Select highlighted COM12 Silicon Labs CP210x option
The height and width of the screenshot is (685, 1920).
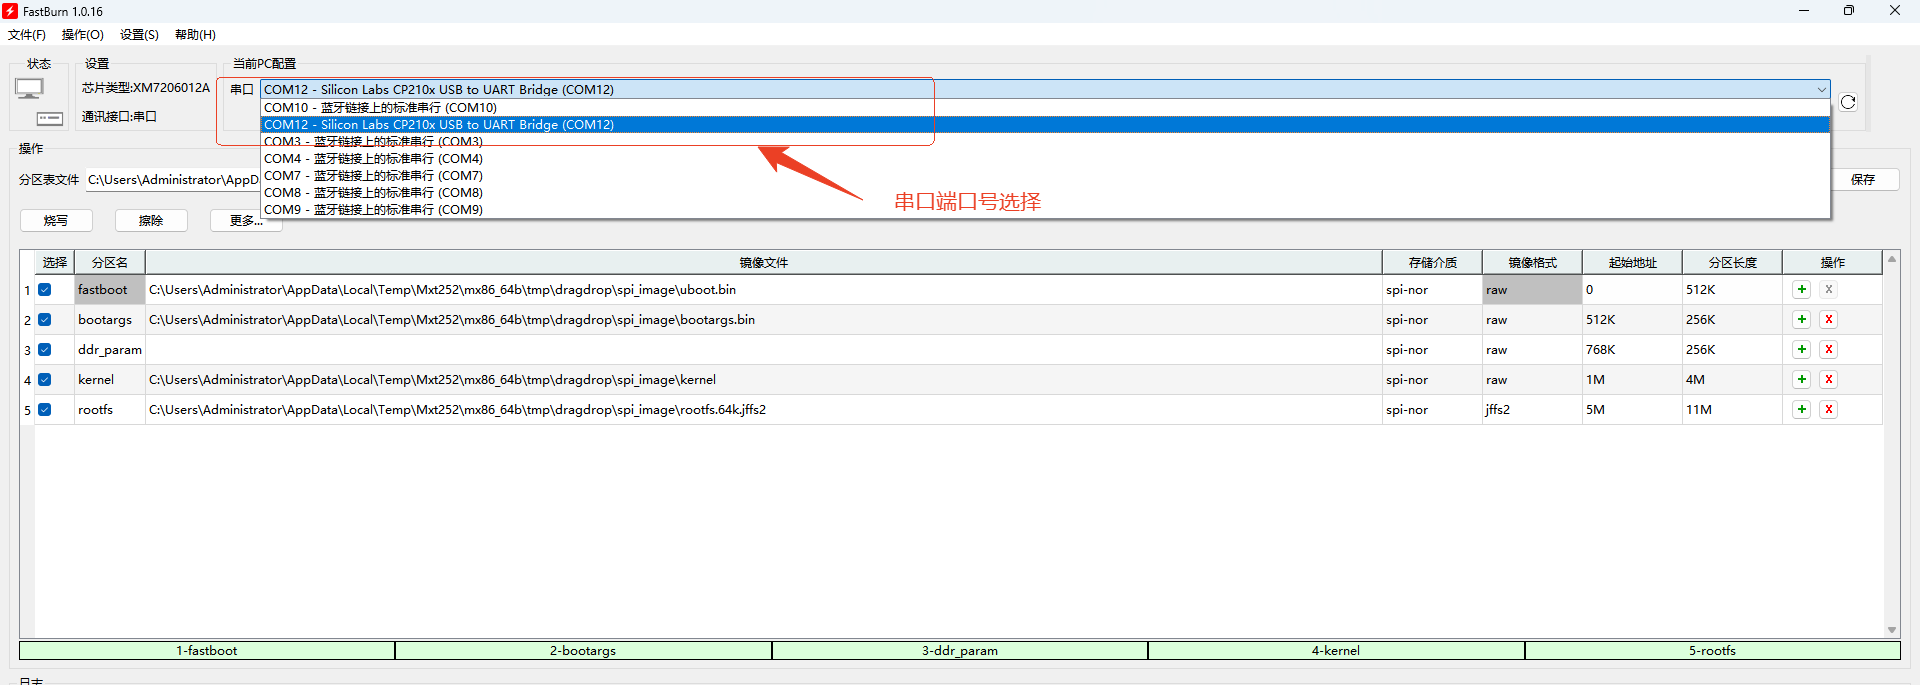click(x=1045, y=125)
